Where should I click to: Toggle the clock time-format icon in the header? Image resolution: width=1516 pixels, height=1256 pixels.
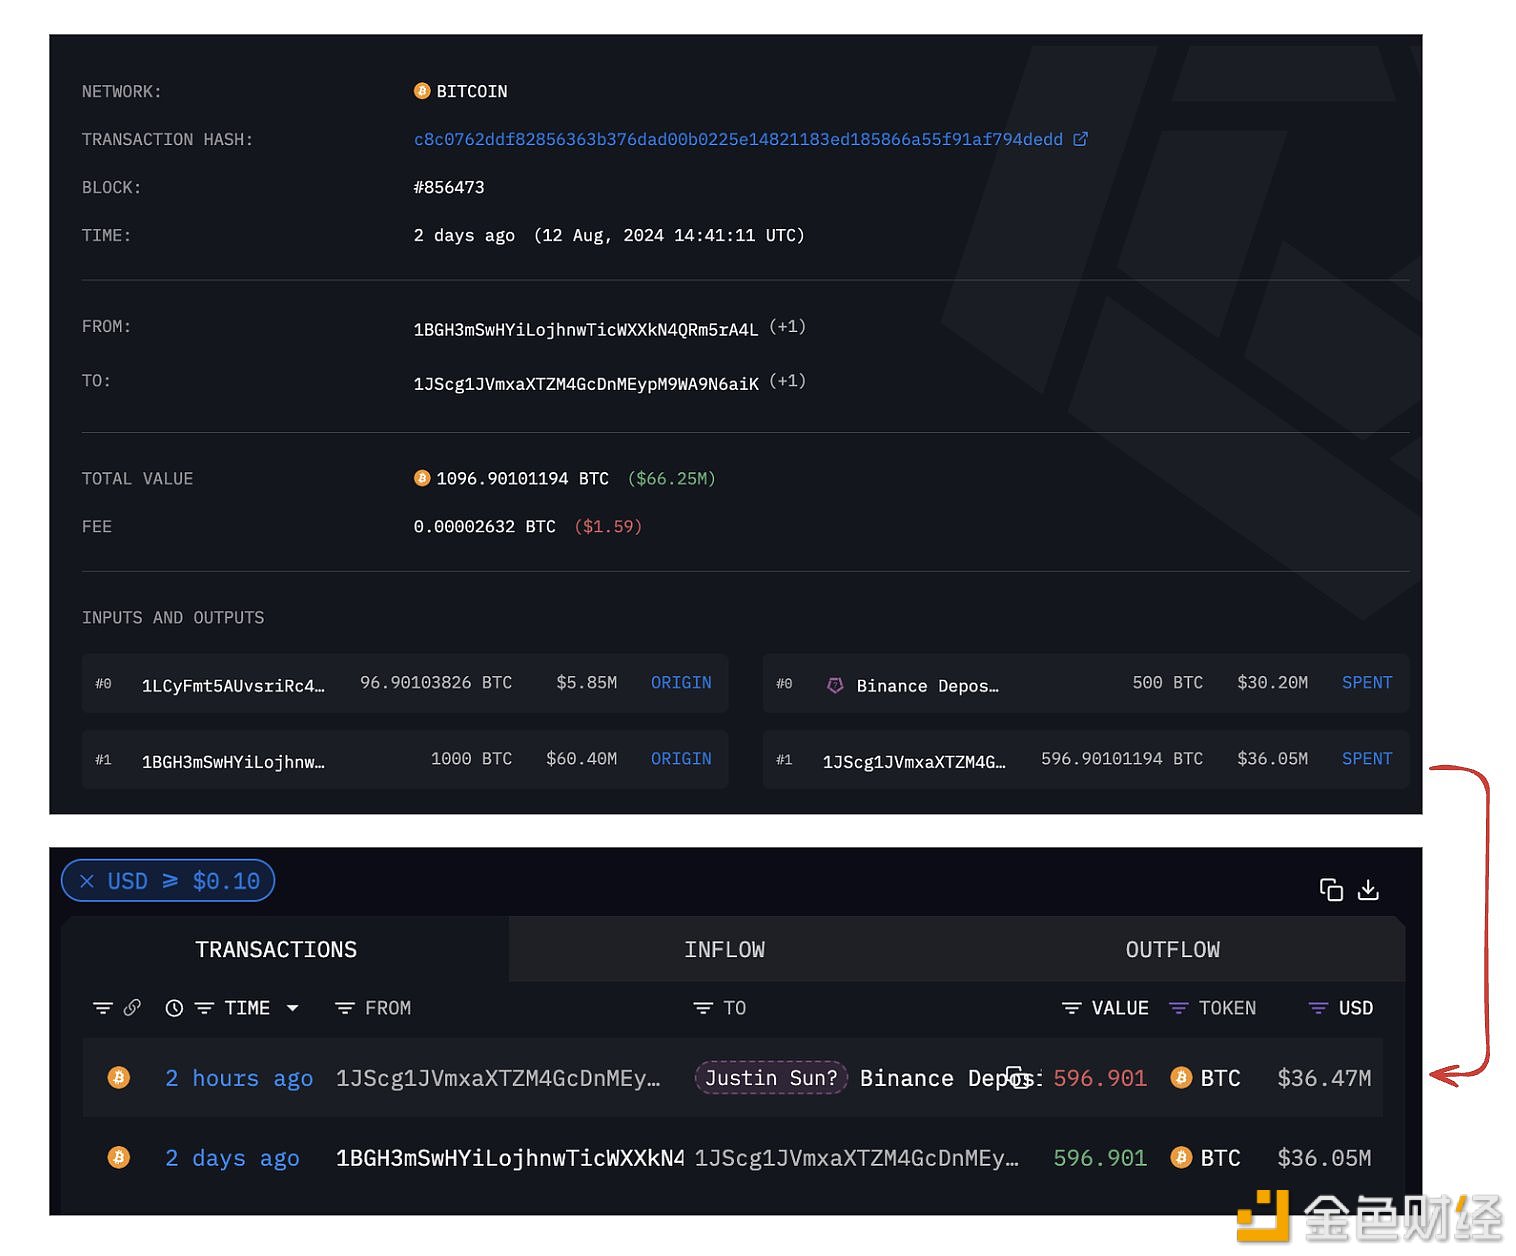[x=174, y=1008]
